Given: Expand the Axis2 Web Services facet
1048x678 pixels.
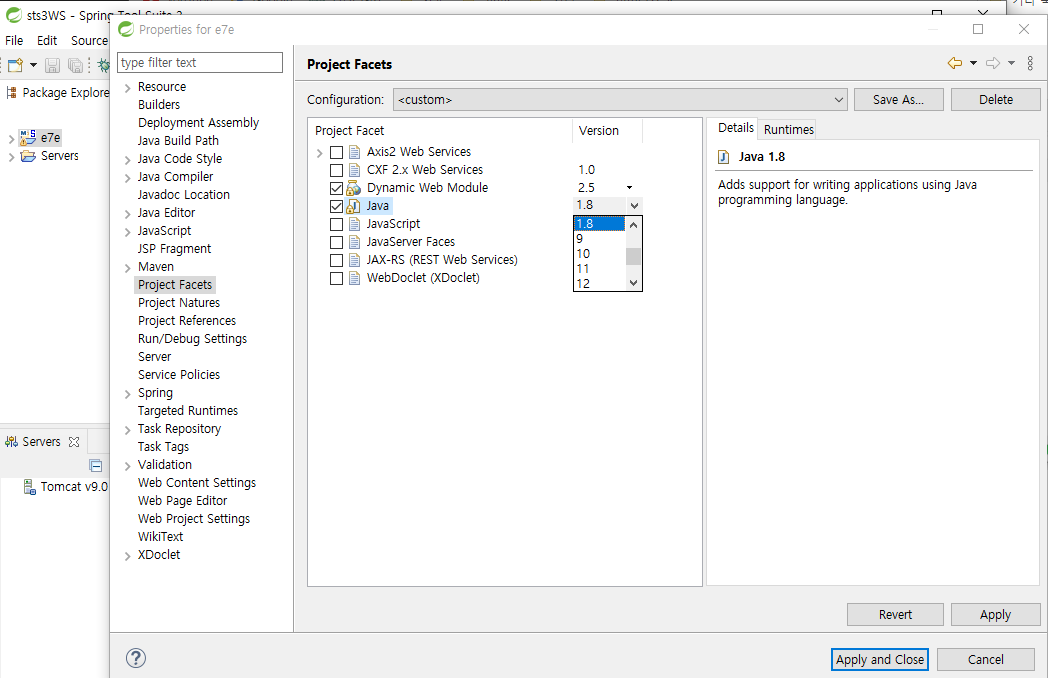Looking at the screenshot, I should point(319,153).
